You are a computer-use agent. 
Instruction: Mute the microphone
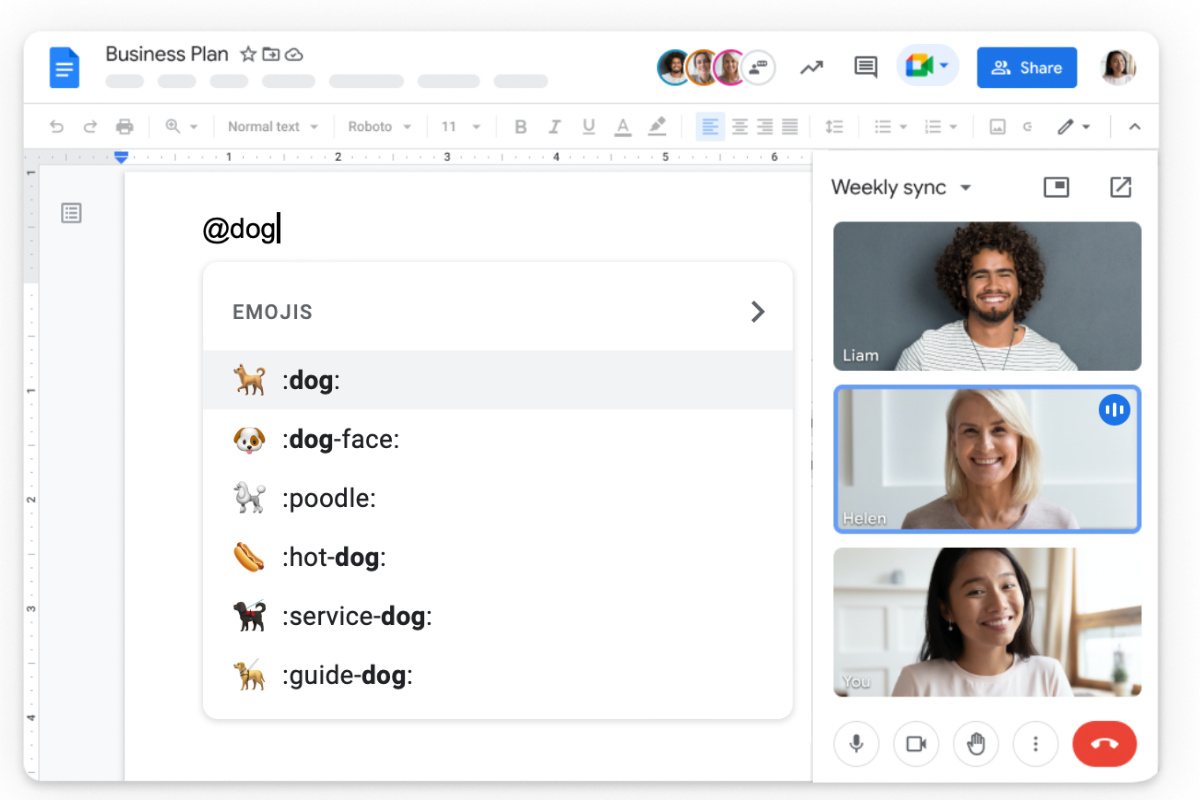pyautogui.click(x=856, y=744)
